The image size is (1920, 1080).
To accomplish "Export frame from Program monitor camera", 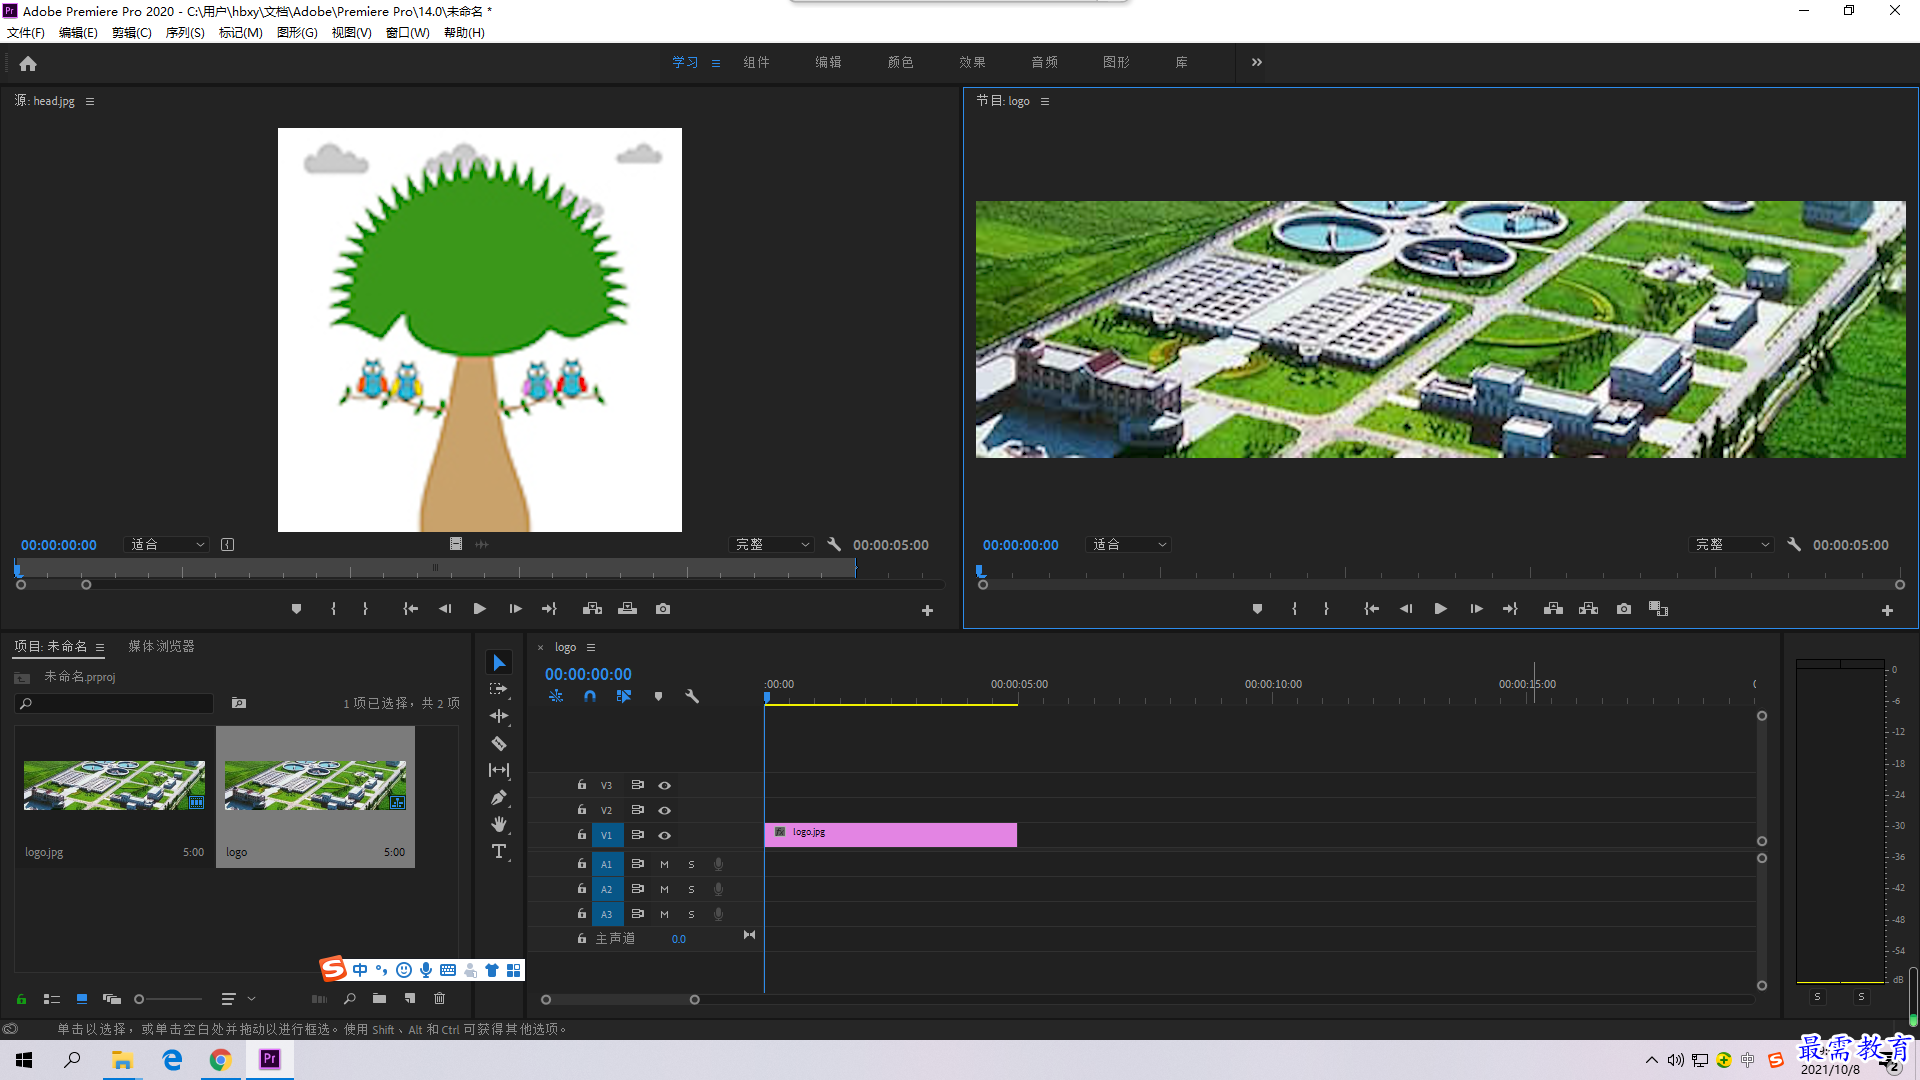I will coord(1624,609).
